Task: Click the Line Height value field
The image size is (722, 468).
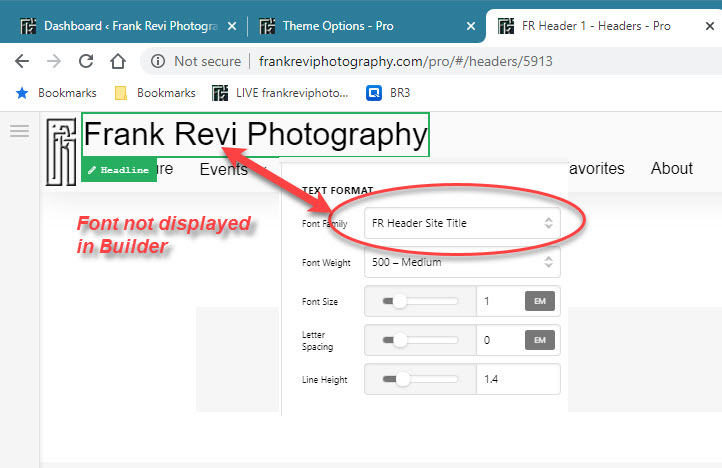Action: 518,379
